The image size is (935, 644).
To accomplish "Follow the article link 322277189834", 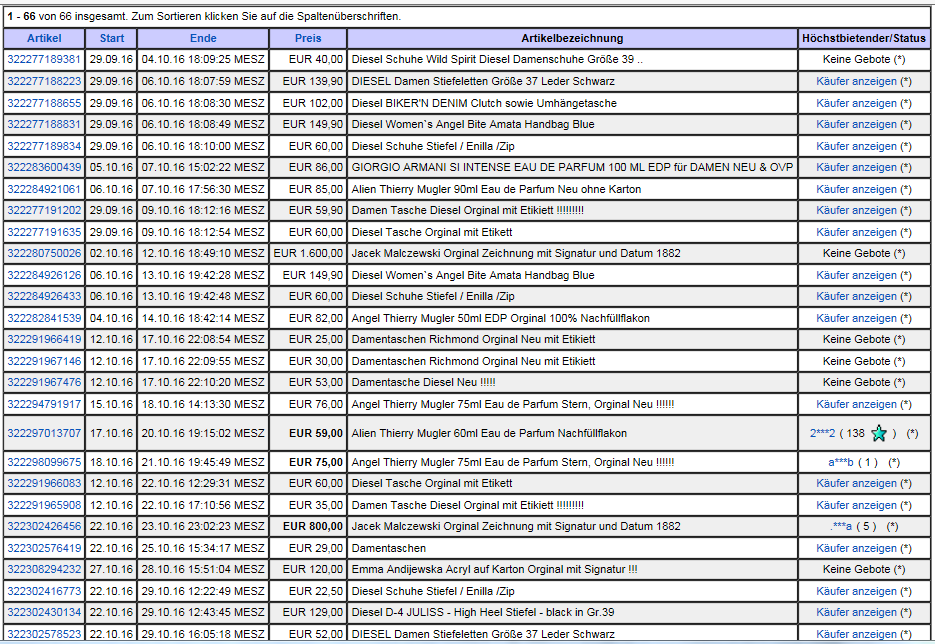I will (44, 146).
